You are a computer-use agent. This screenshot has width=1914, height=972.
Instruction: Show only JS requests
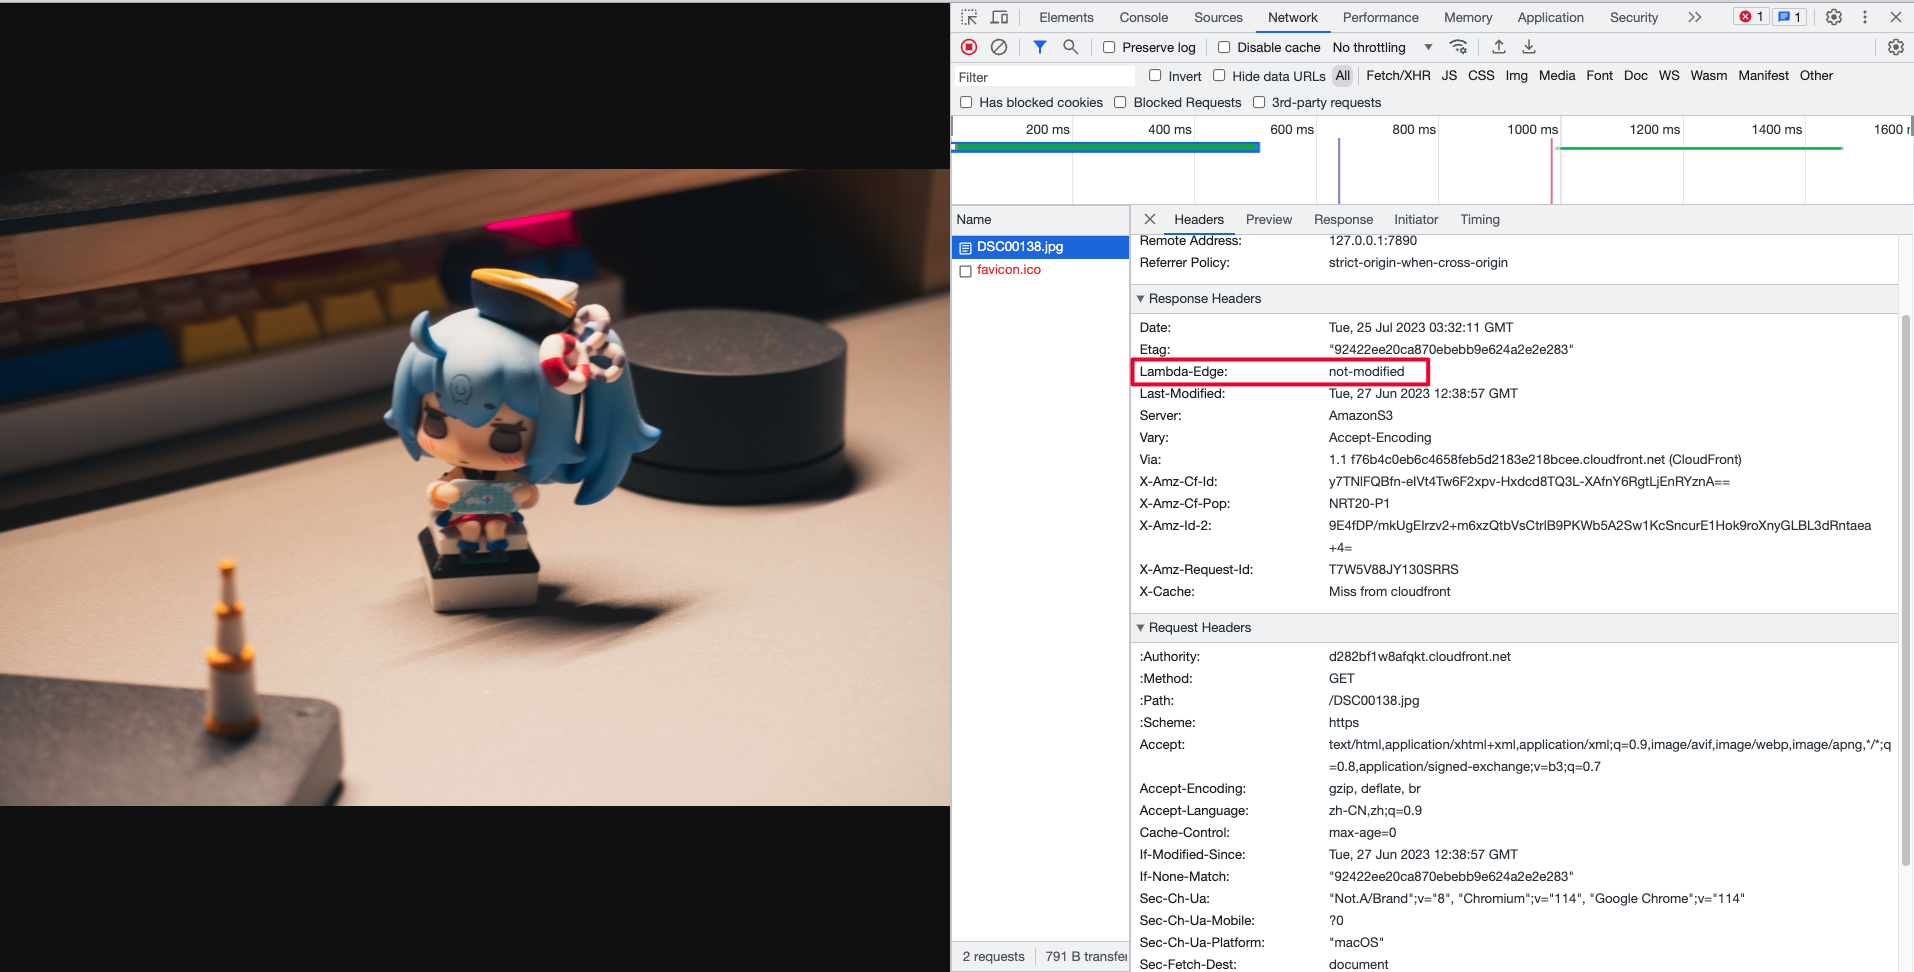tap(1449, 75)
